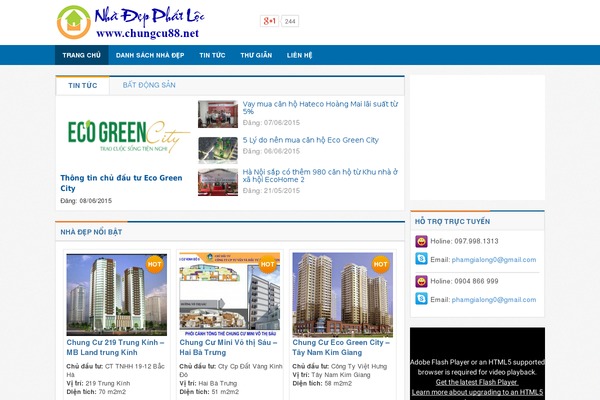The height and width of the screenshot is (400, 600).
Task: Go to Tin Tức in navigation bar
Action: click(x=212, y=55)
